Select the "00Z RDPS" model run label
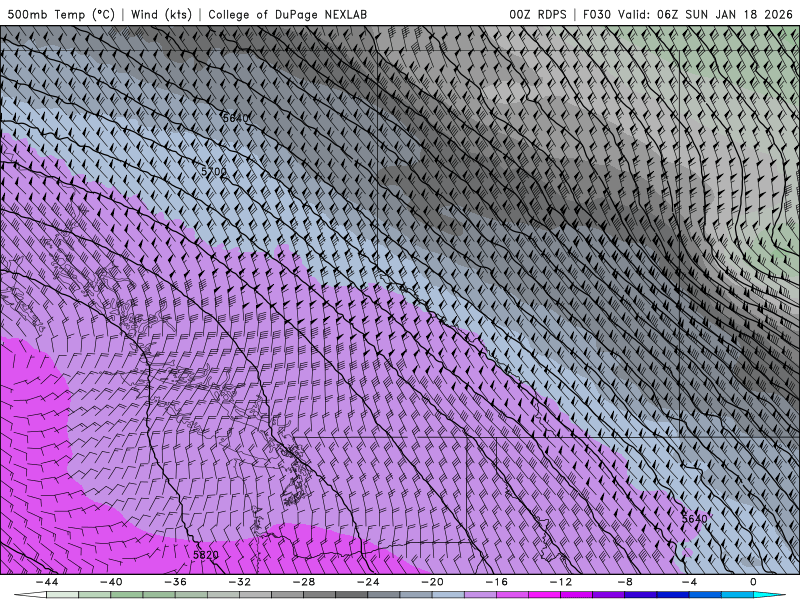Screen dimensions: 800x600 (538, 14)
